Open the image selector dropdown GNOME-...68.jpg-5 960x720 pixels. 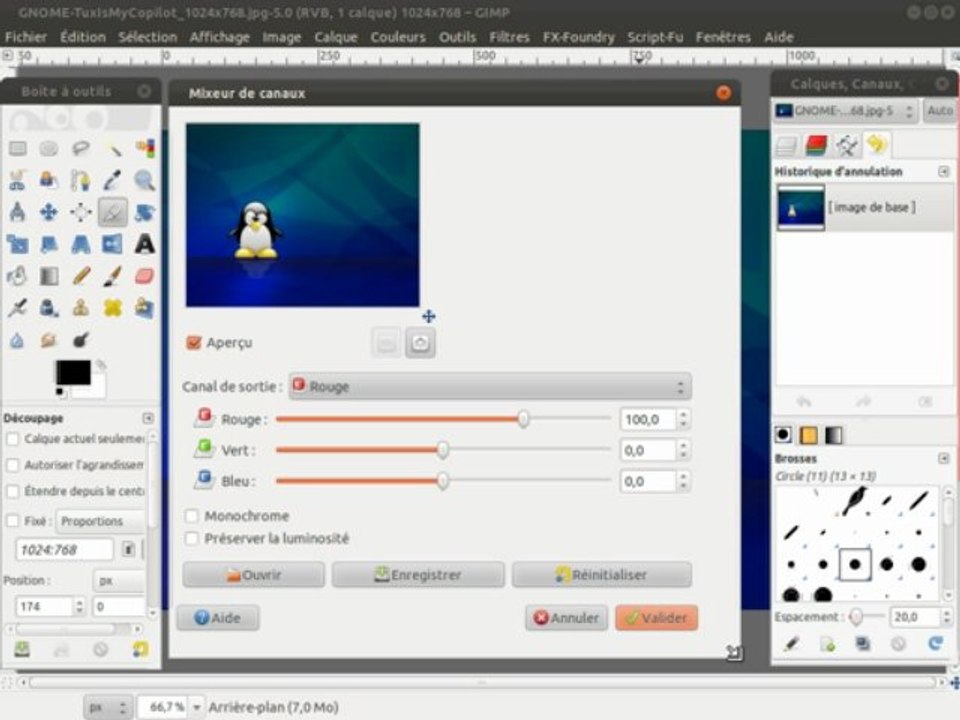[845, 111]
